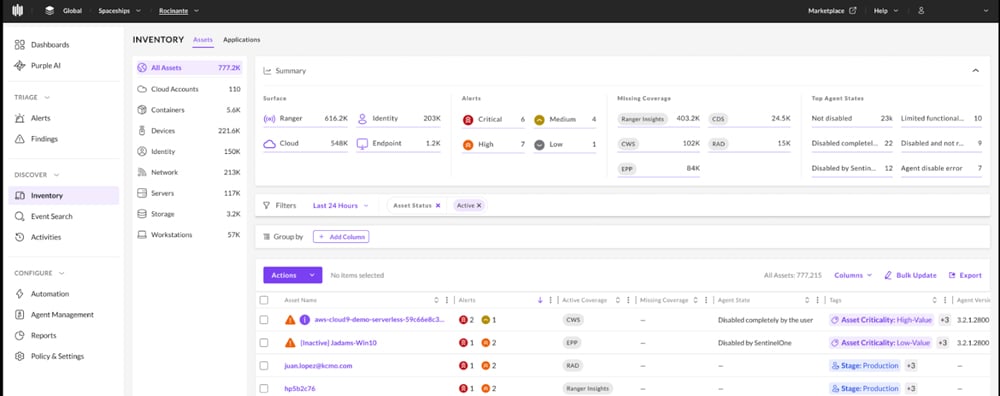This screenshot has width=1000, height=396.
Task: Remove the Asset Status filter
Action: pyautogui.click(x=438, y=205)
